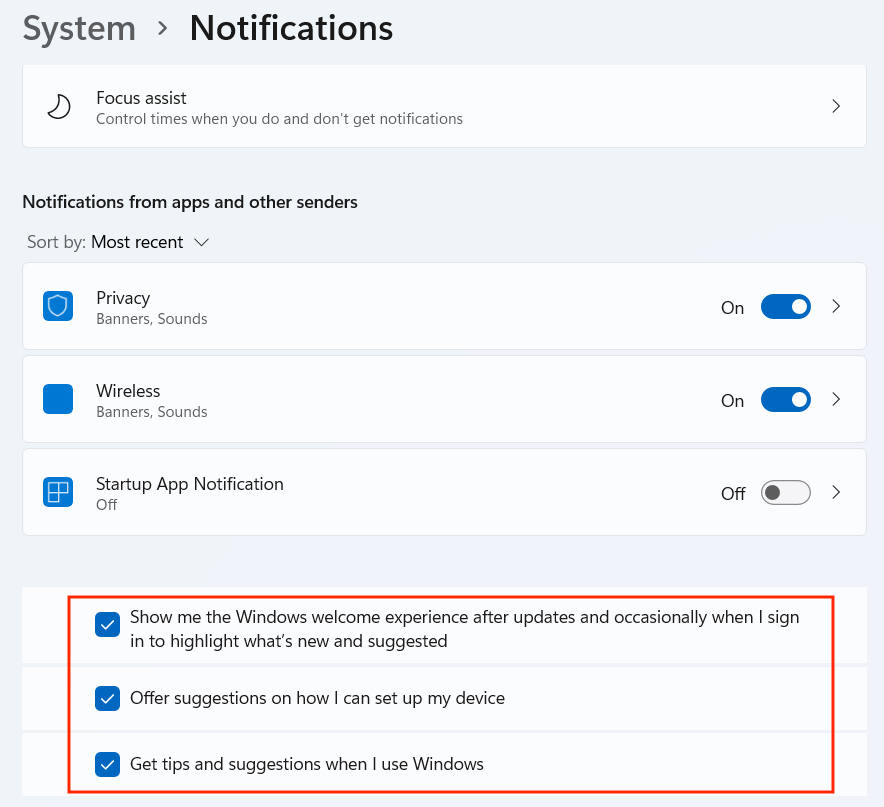
Task: Uncheck the Windows welcome experience checkbox
Action: pos(107,625)
